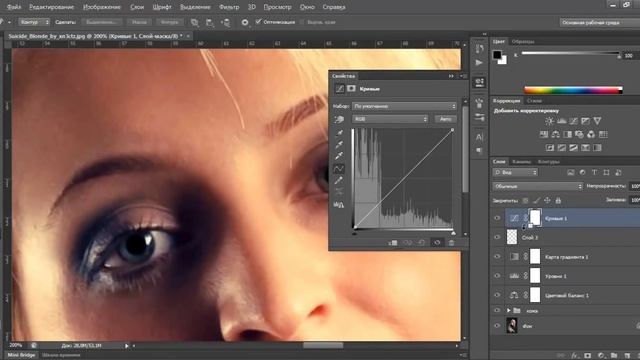Select the on-image adjustment hand tool in Curves
Viewport: 640px width, 360px height.
coord(339,119)
